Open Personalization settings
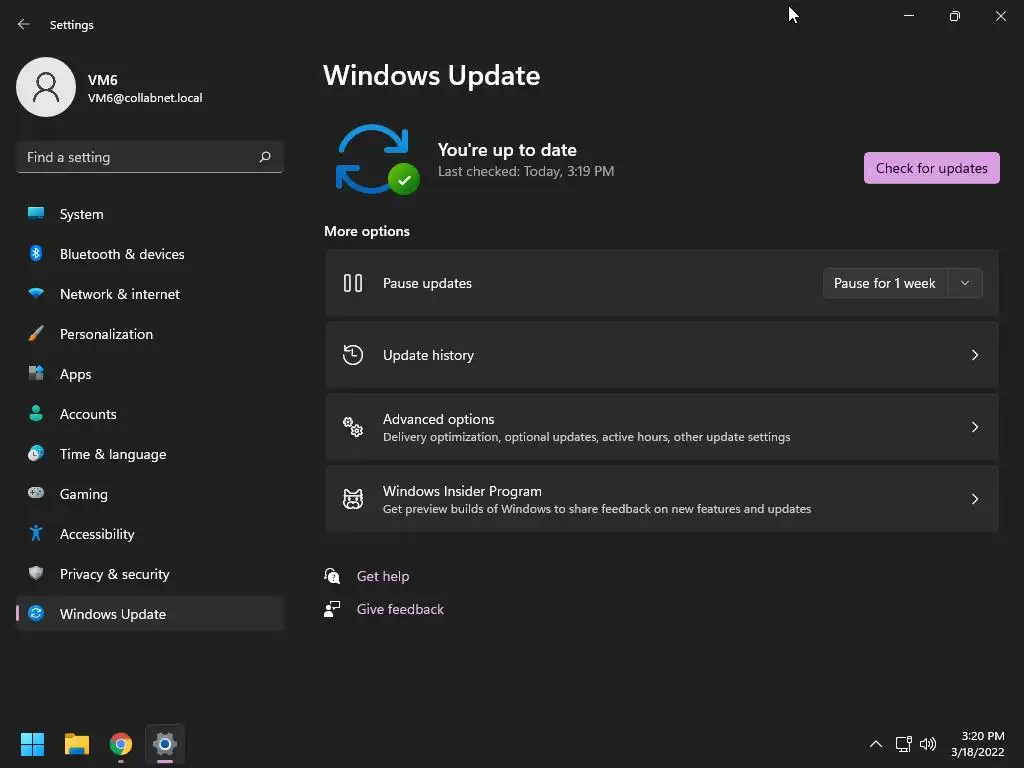 [150, 334]
